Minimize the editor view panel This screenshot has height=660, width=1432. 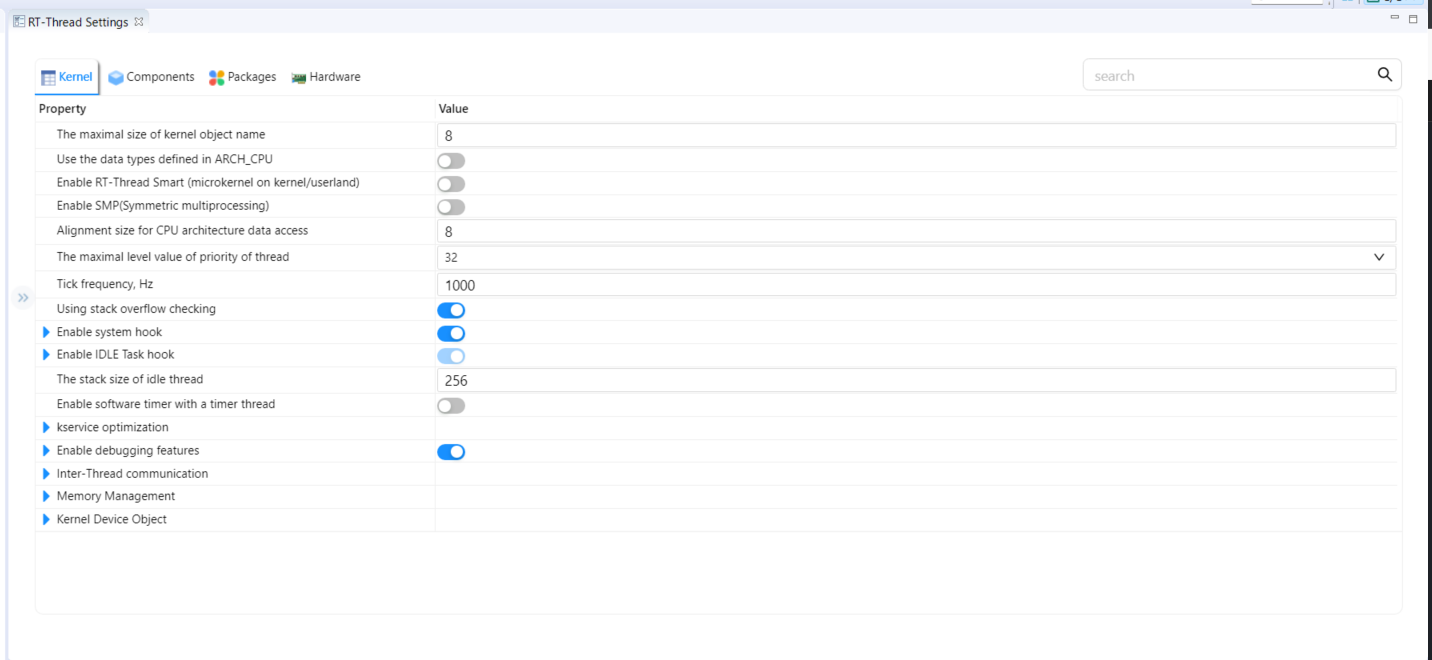[1394, 19]
